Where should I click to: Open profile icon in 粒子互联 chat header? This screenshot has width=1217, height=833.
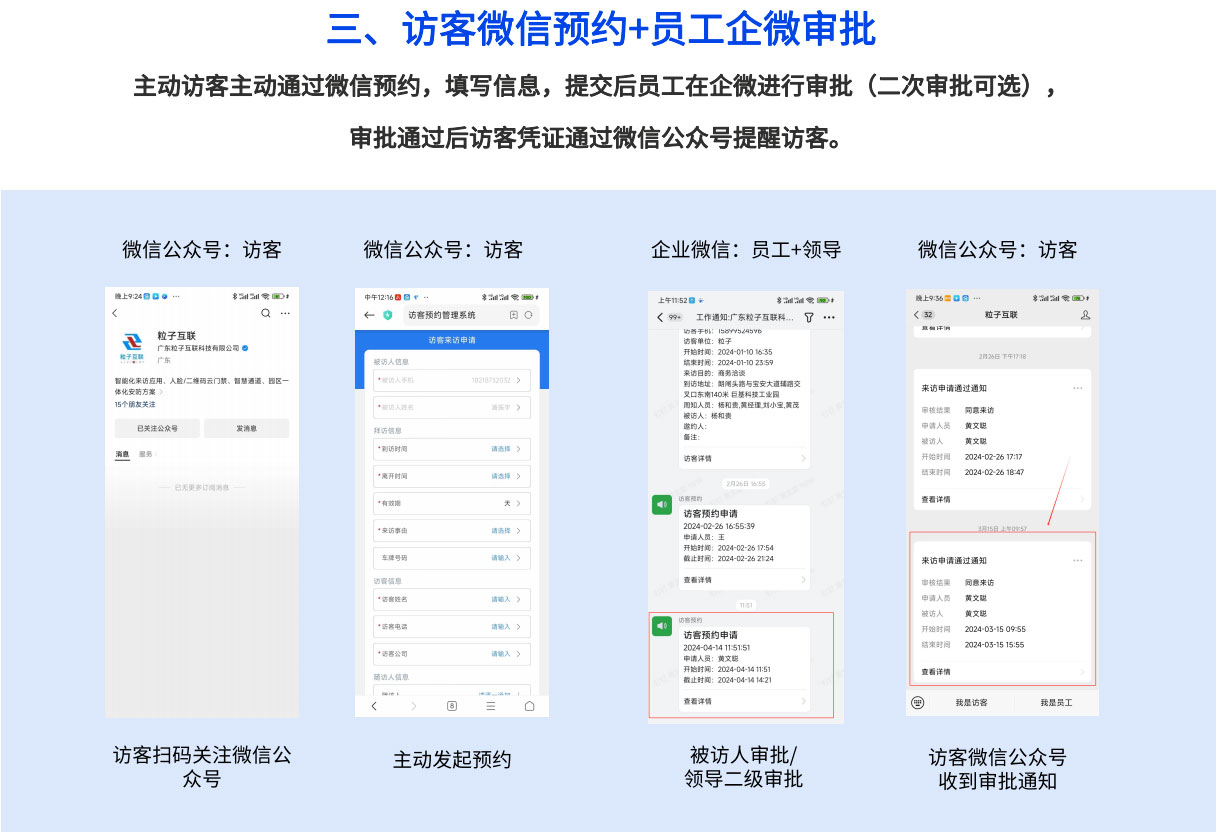pos(1085,314)
